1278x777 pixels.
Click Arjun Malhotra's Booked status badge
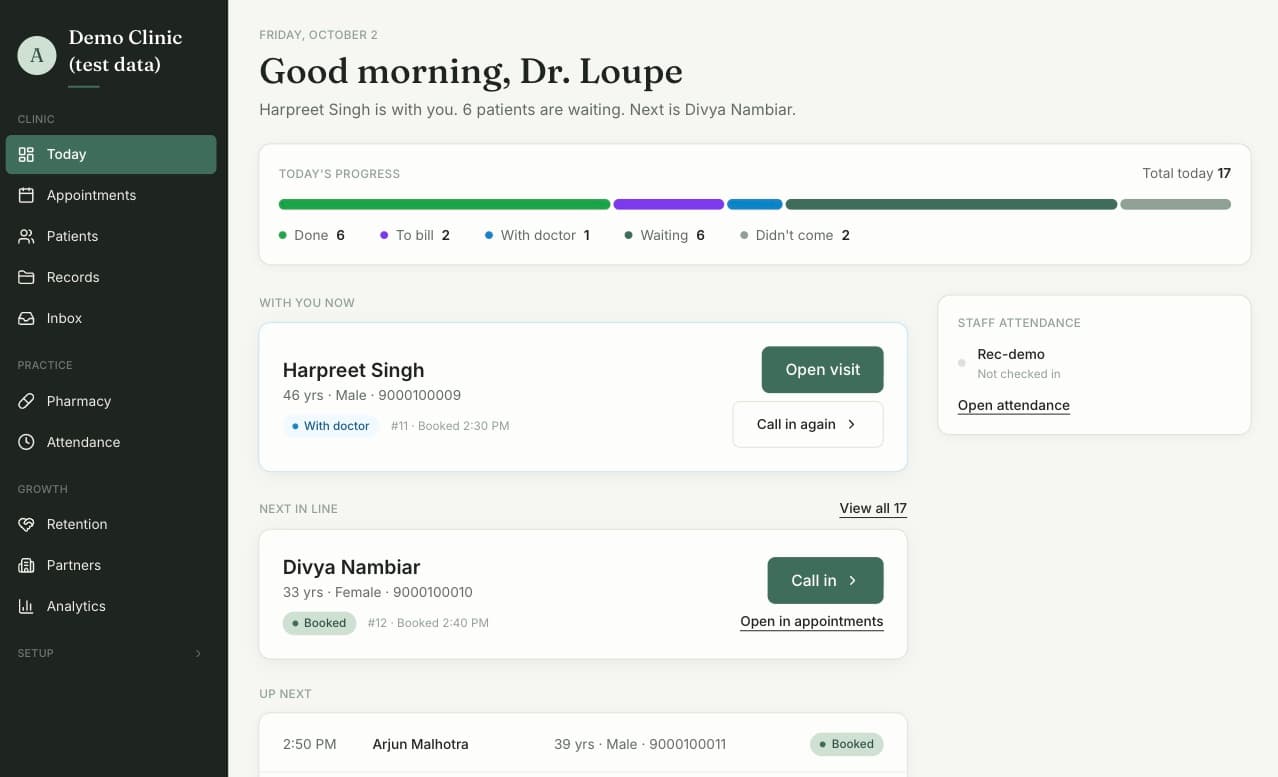(846, 744)
